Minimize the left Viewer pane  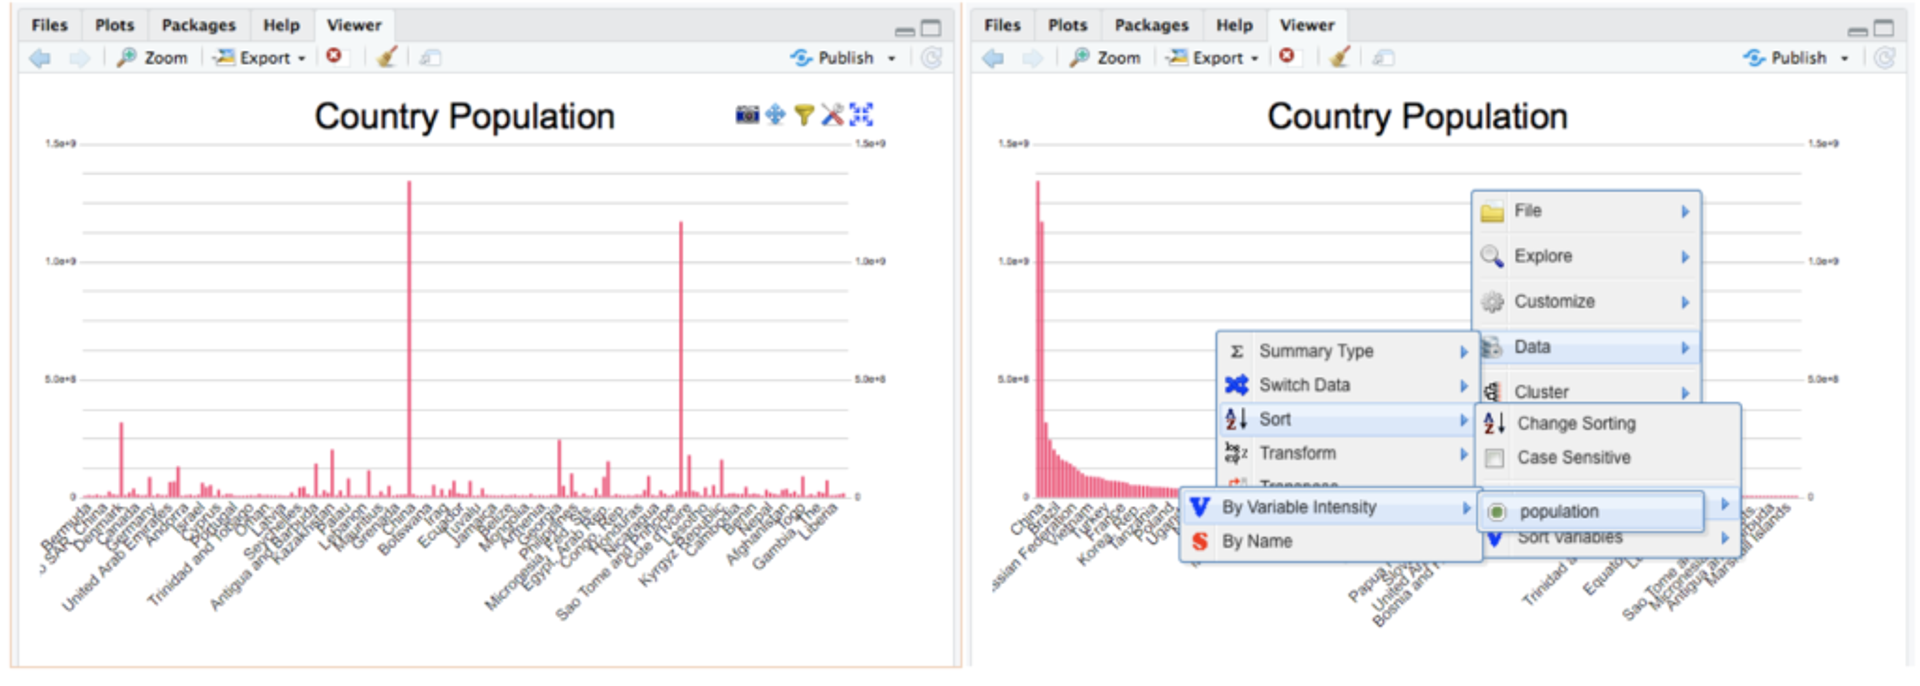tap(905, 31)
